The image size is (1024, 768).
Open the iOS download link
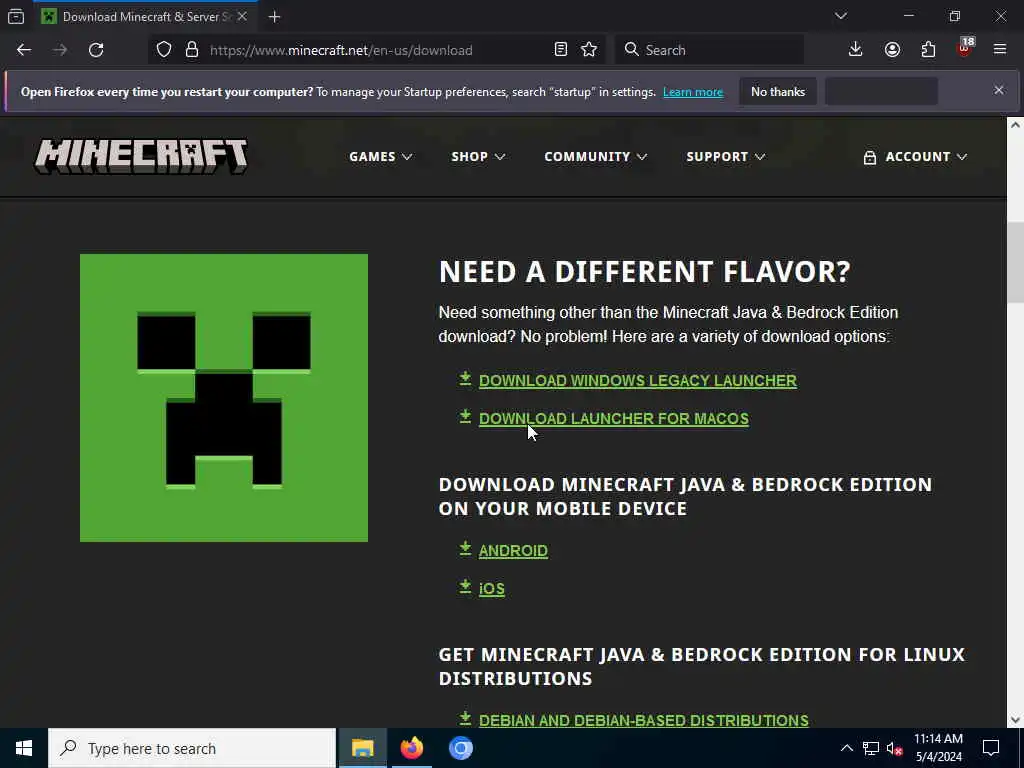pyautogui.click(x=491, y=588)
